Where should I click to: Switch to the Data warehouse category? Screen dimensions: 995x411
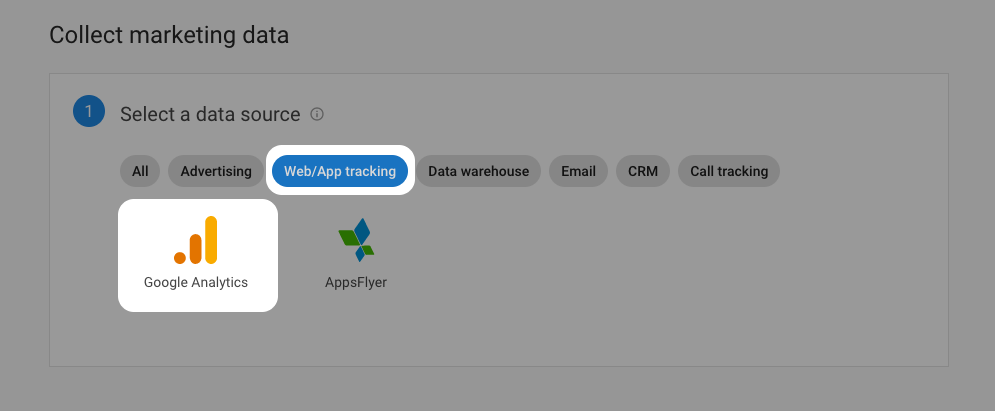pos(478,171)
